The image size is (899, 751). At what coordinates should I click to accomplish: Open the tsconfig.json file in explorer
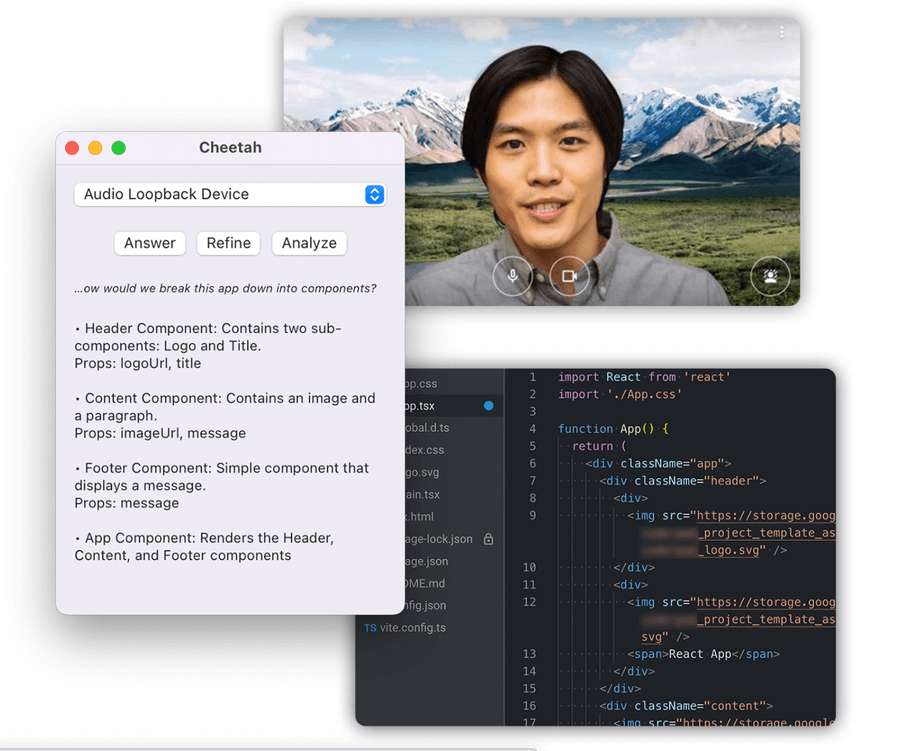point(453,605)
